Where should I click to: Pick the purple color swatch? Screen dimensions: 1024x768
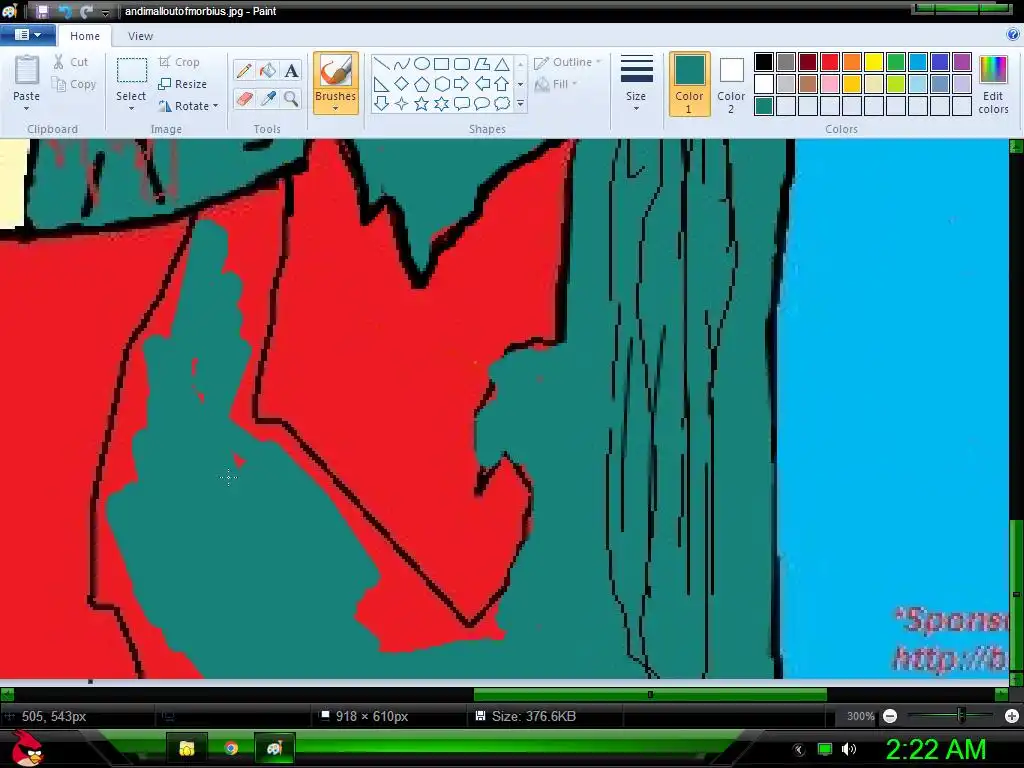(962, 62)
